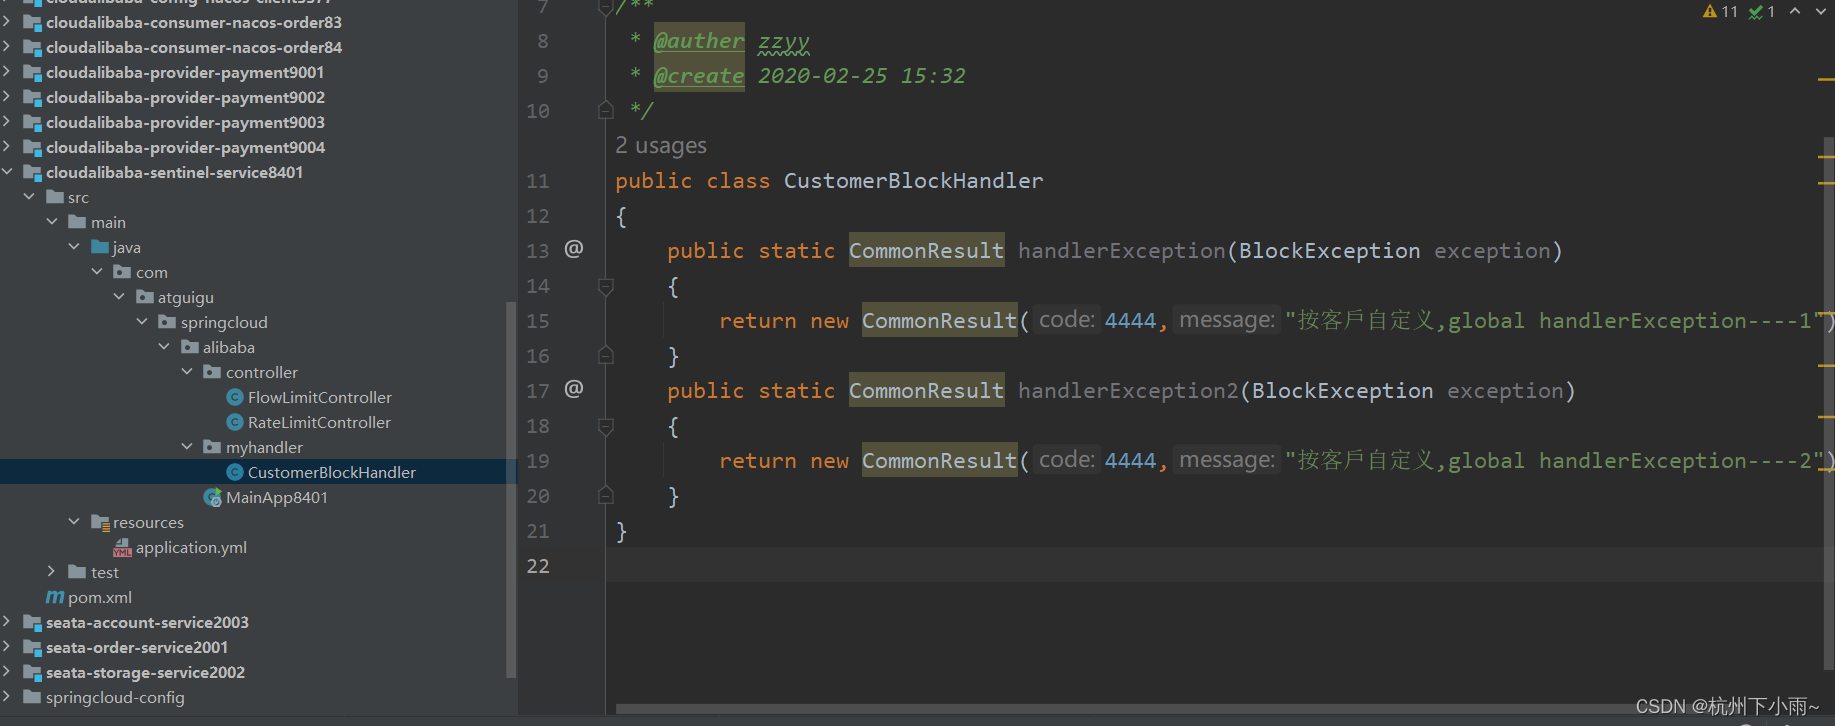Click CommonResult return type on line 17

[x=926, y=390]
